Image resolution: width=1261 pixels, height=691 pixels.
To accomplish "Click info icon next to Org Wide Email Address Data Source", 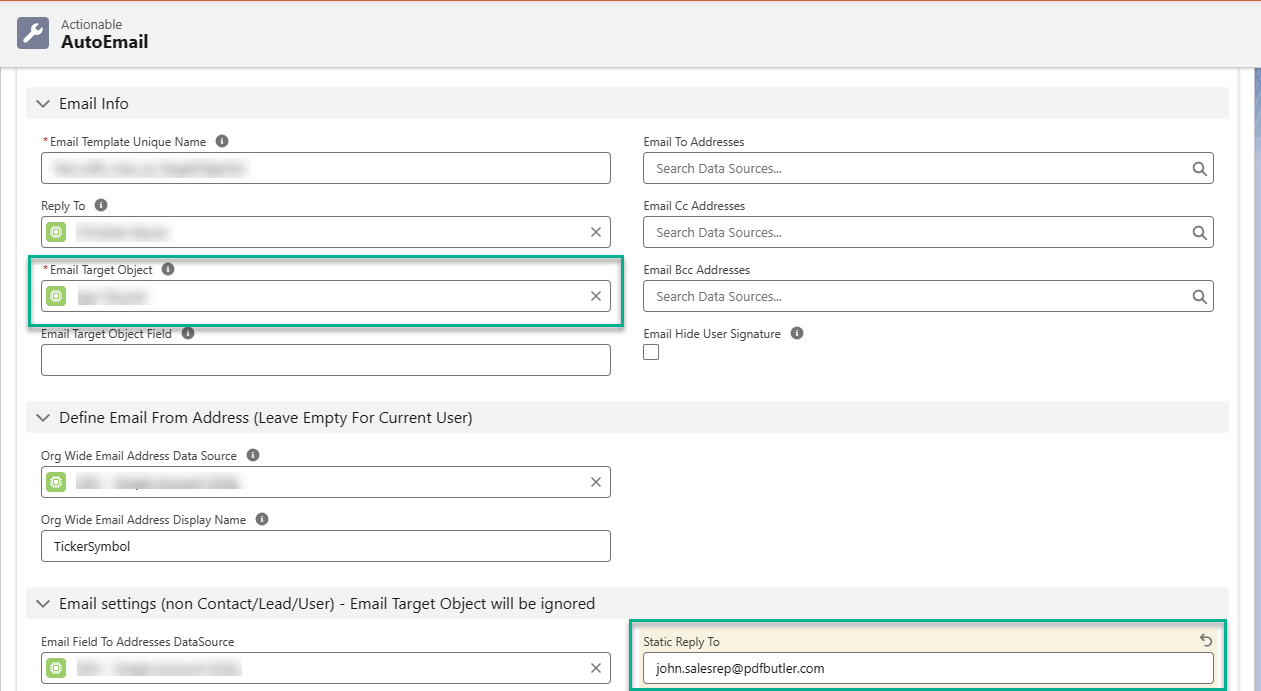I will 253,456.
